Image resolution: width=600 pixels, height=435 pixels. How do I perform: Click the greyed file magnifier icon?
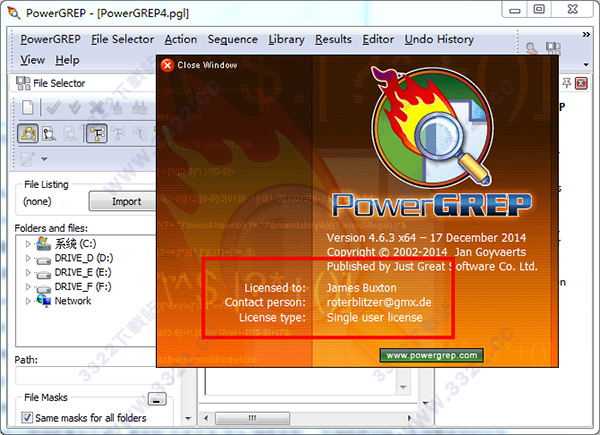coord(71,134)
